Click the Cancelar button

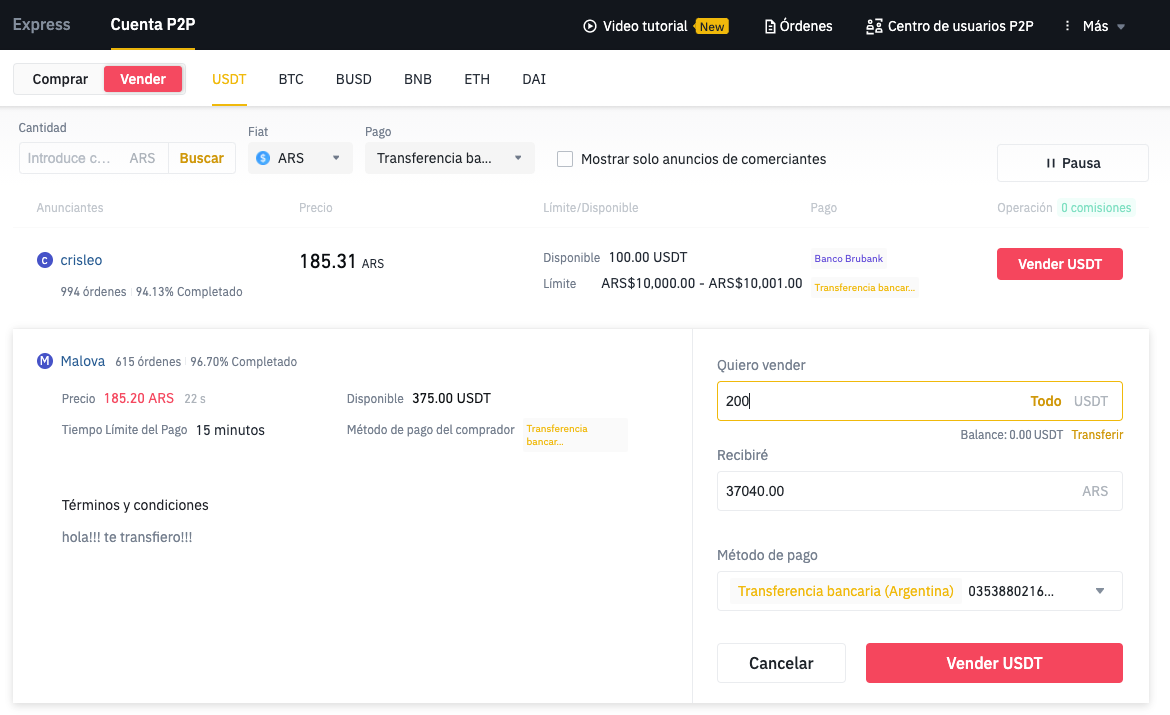click(x=781, y=663)
